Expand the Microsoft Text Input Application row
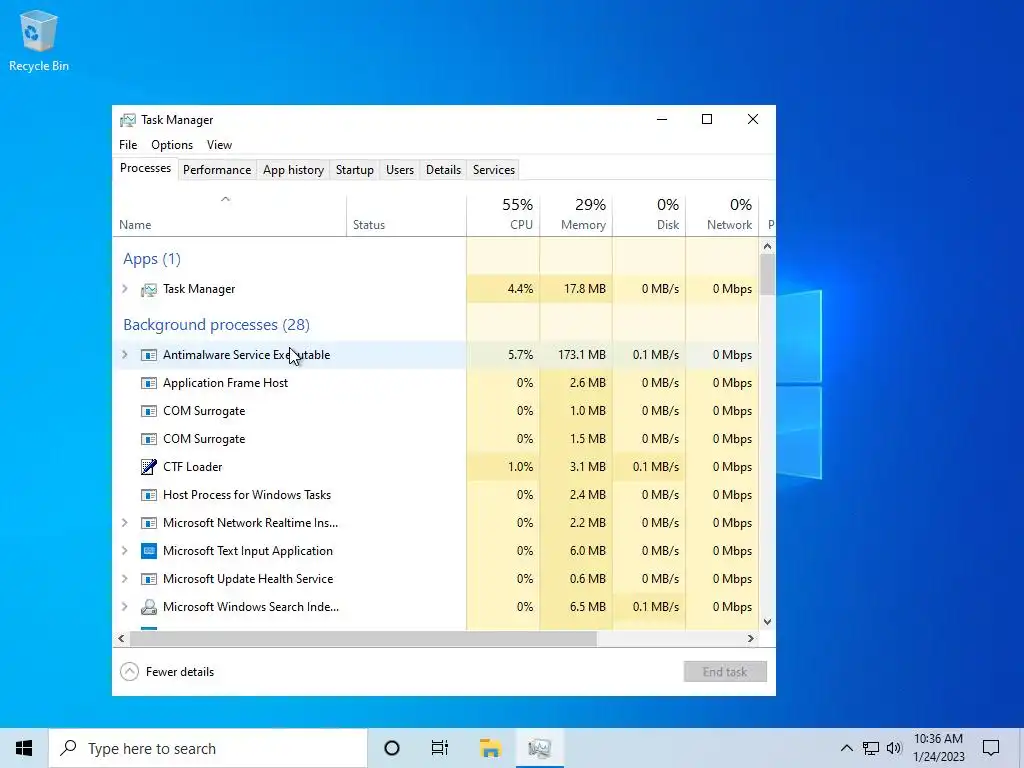 click(x=125, y=551)
